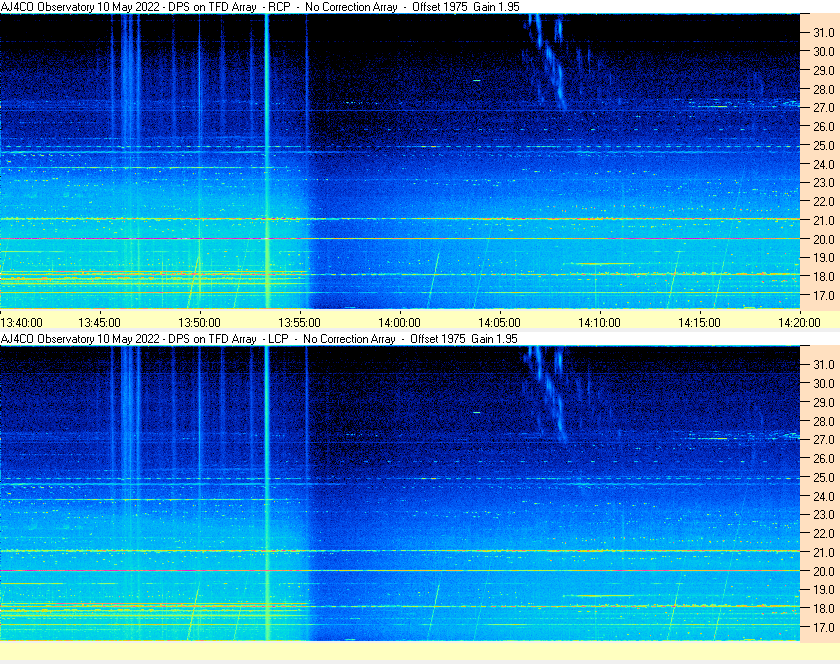Viewport: 840px width, 664px height.
Task: Pick the 27.0 frequency label in LCP panel
Action: coord(824,440)
